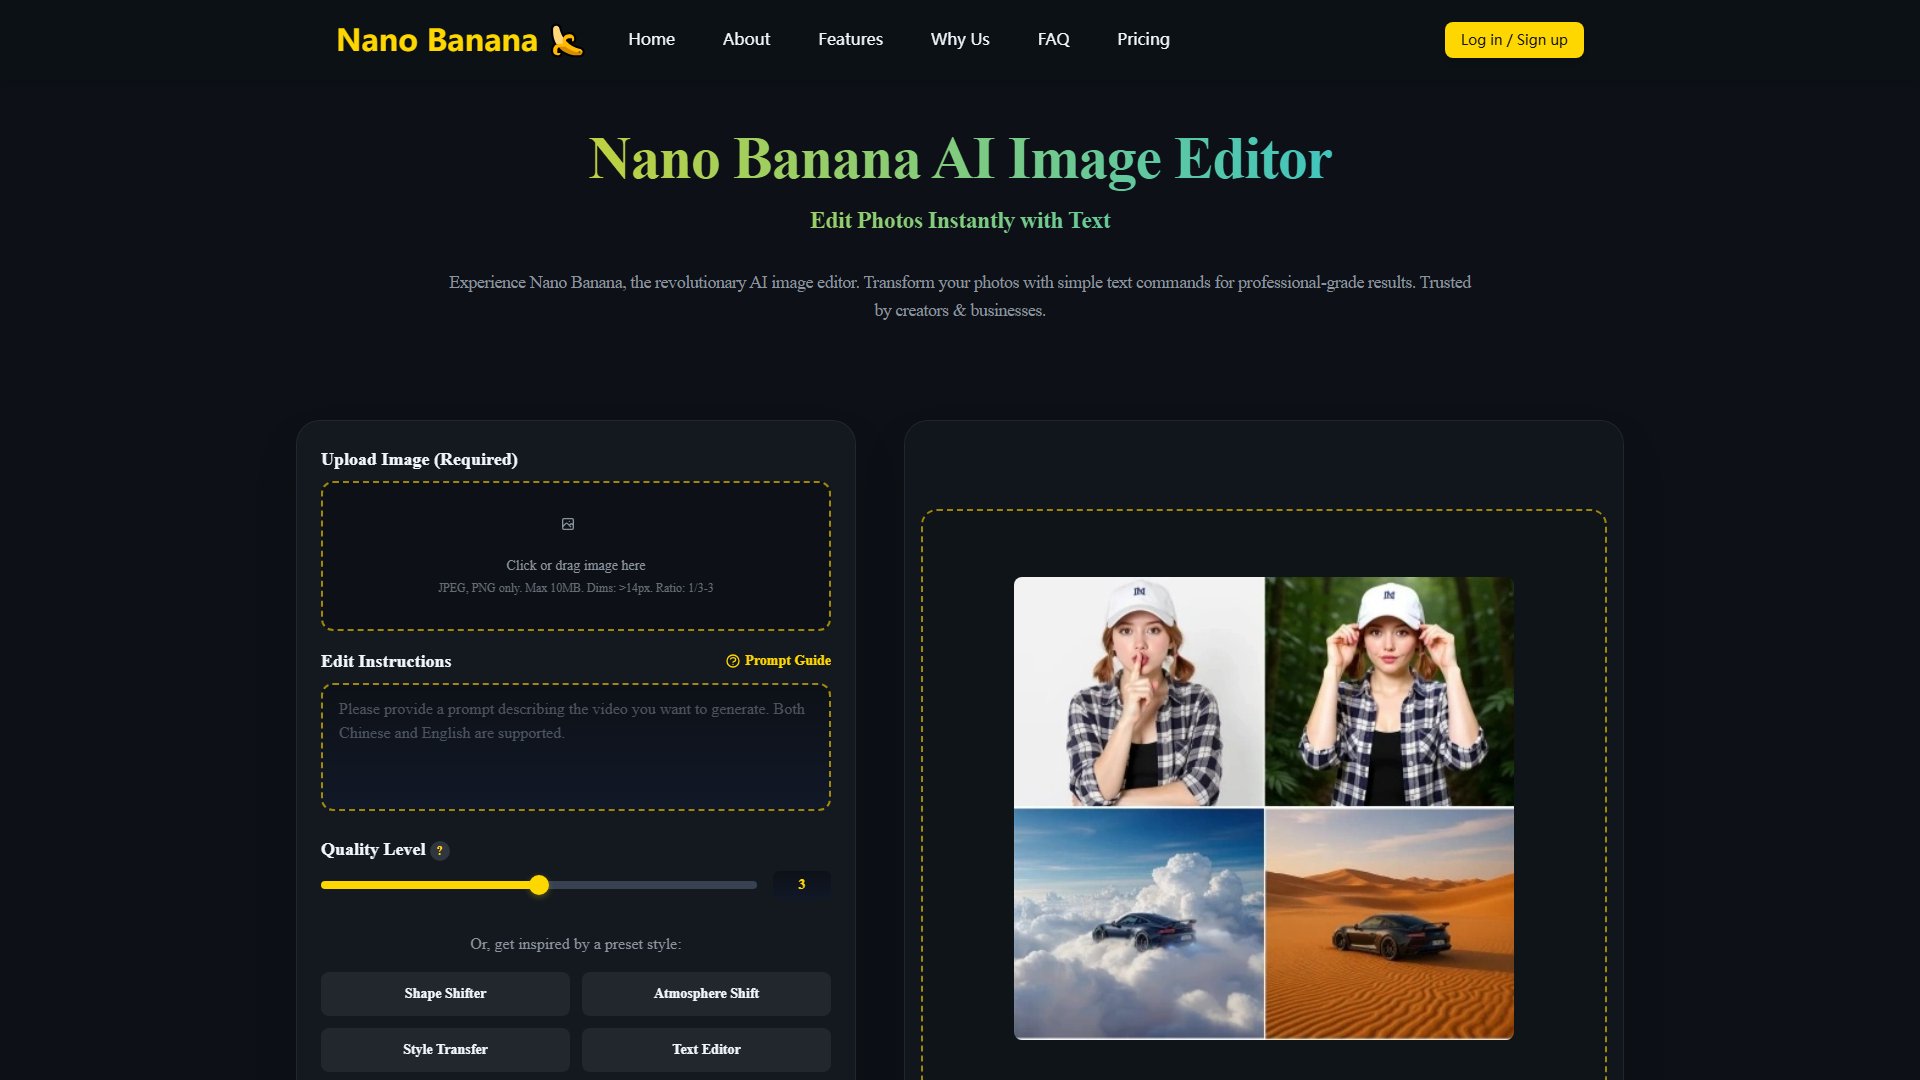
Task: Click the sample thumbnail of car in desert
Action: [1389, 924]
